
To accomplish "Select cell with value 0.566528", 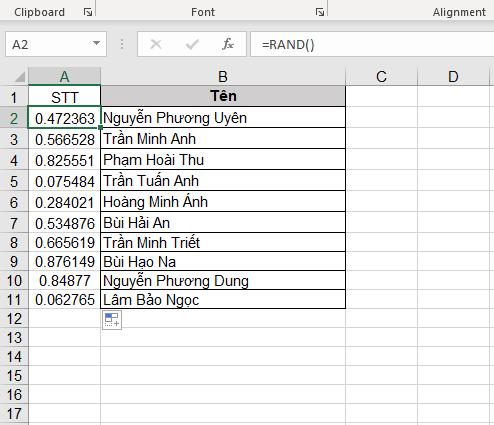I will point(65,139).
